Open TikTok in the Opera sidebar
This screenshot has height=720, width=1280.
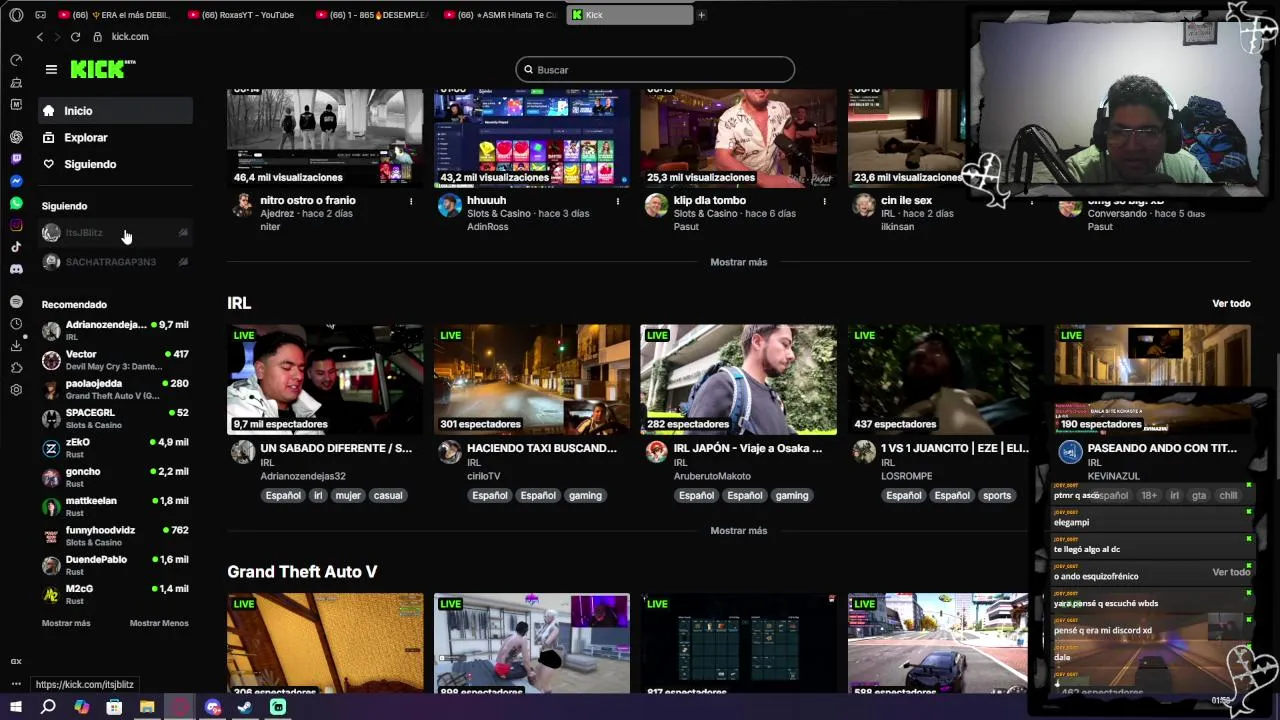[x=16, y=247]
